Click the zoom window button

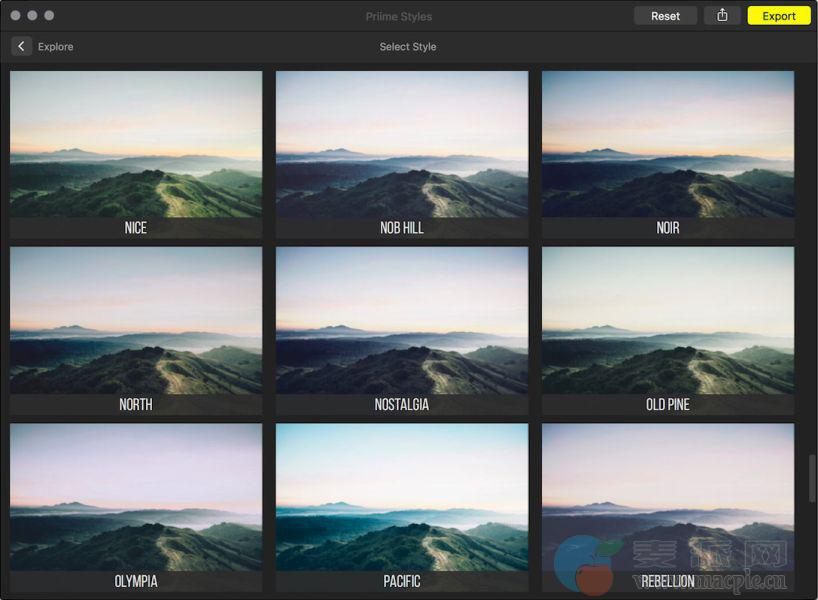pyautogui.click(x=49, y=16)
